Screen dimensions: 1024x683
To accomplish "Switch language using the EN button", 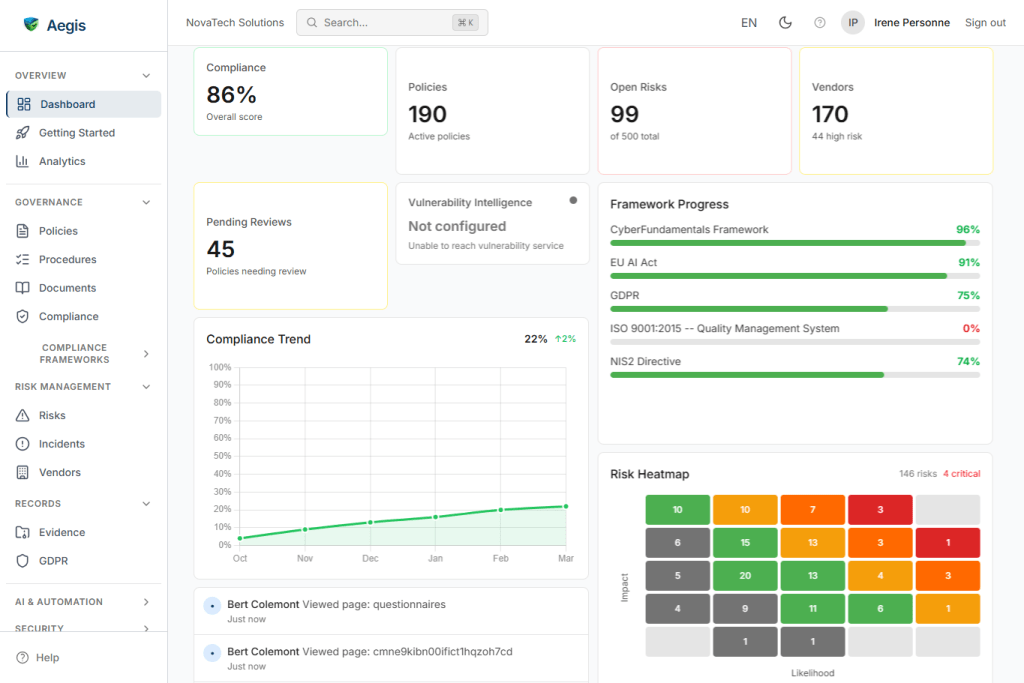I will [x=749, y=23].
